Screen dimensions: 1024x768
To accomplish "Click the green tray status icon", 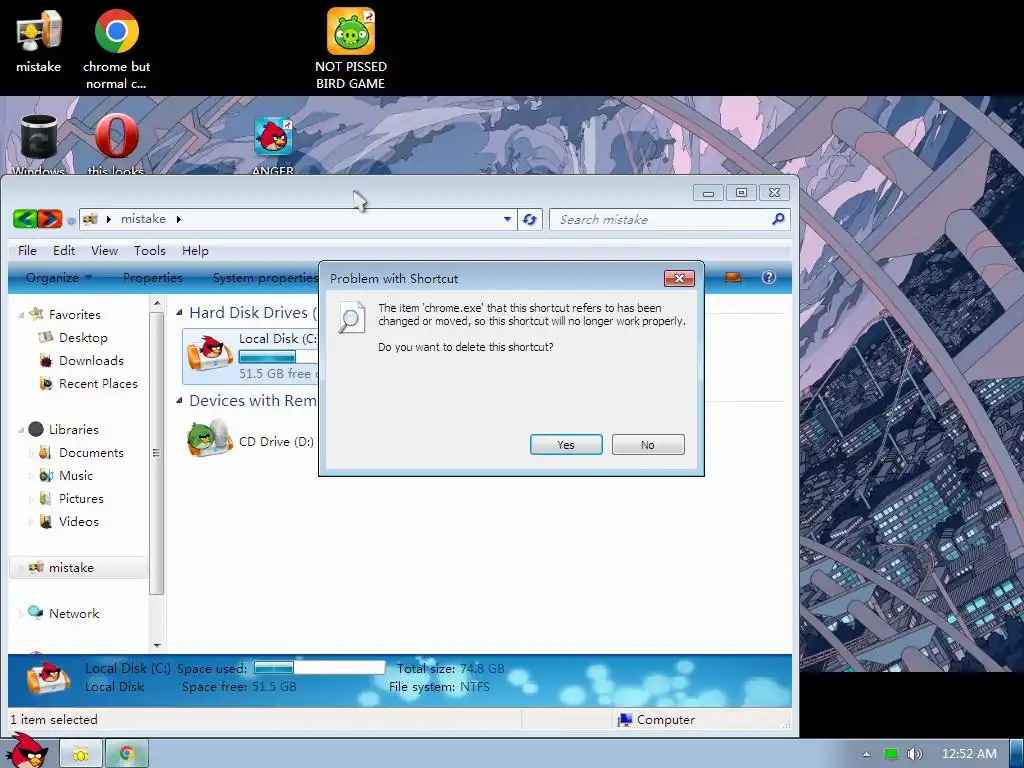I will tap(891, 754).
